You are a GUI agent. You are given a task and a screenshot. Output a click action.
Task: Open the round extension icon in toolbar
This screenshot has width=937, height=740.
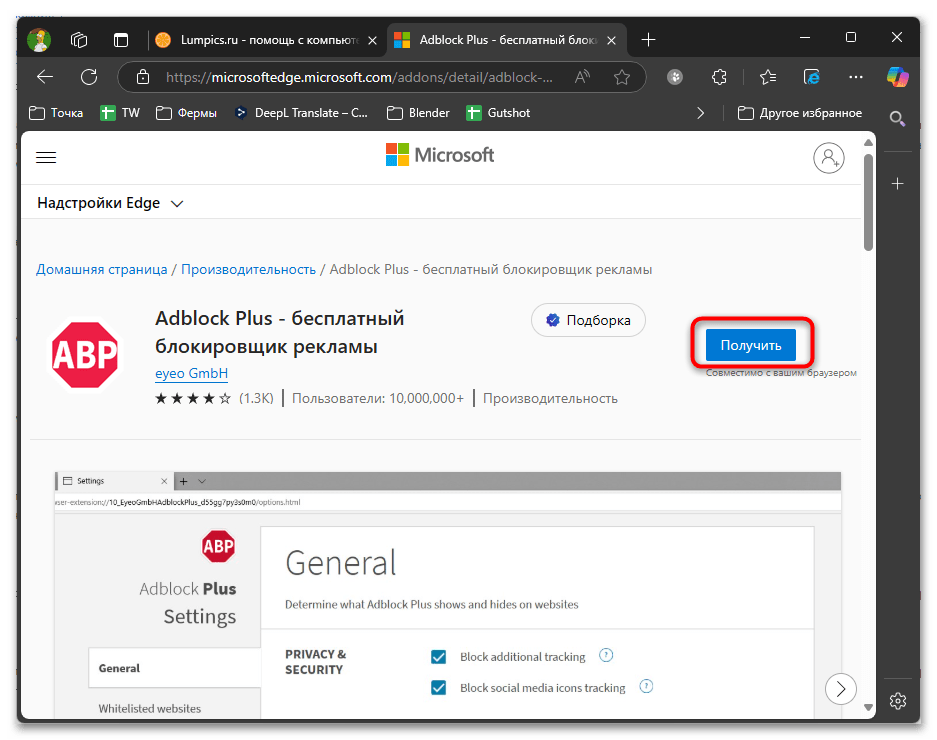[x=675, y=77]
